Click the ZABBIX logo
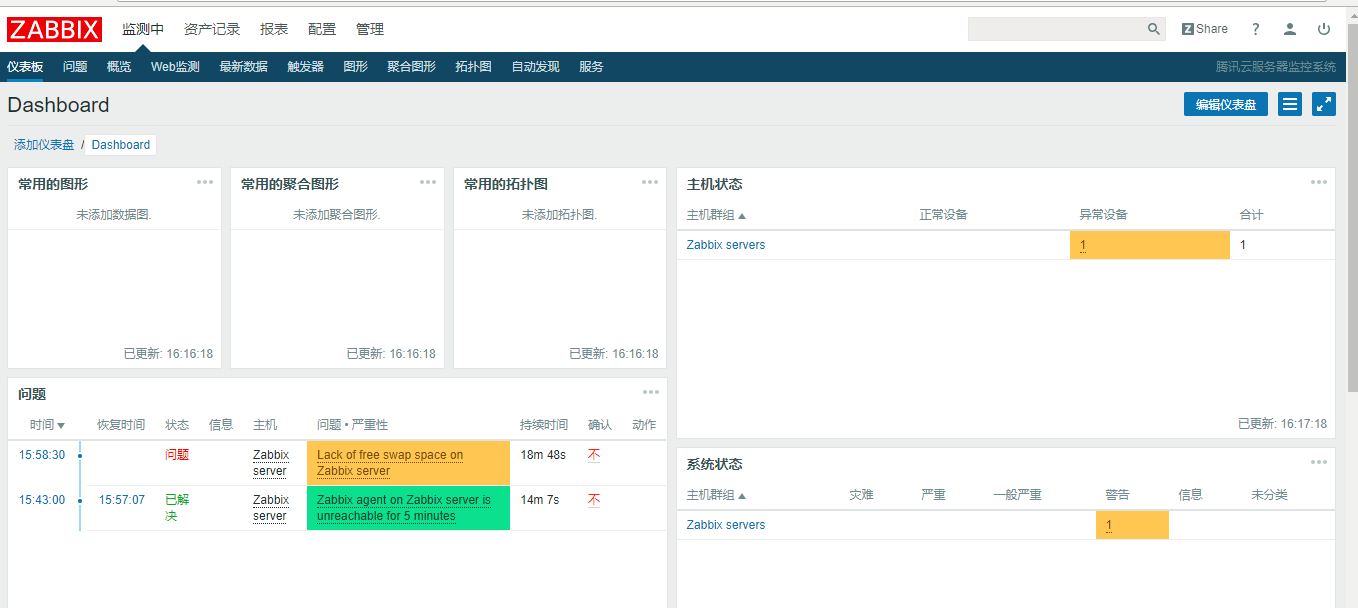This screenshot has height=608, width=1358. click(54, 29)
